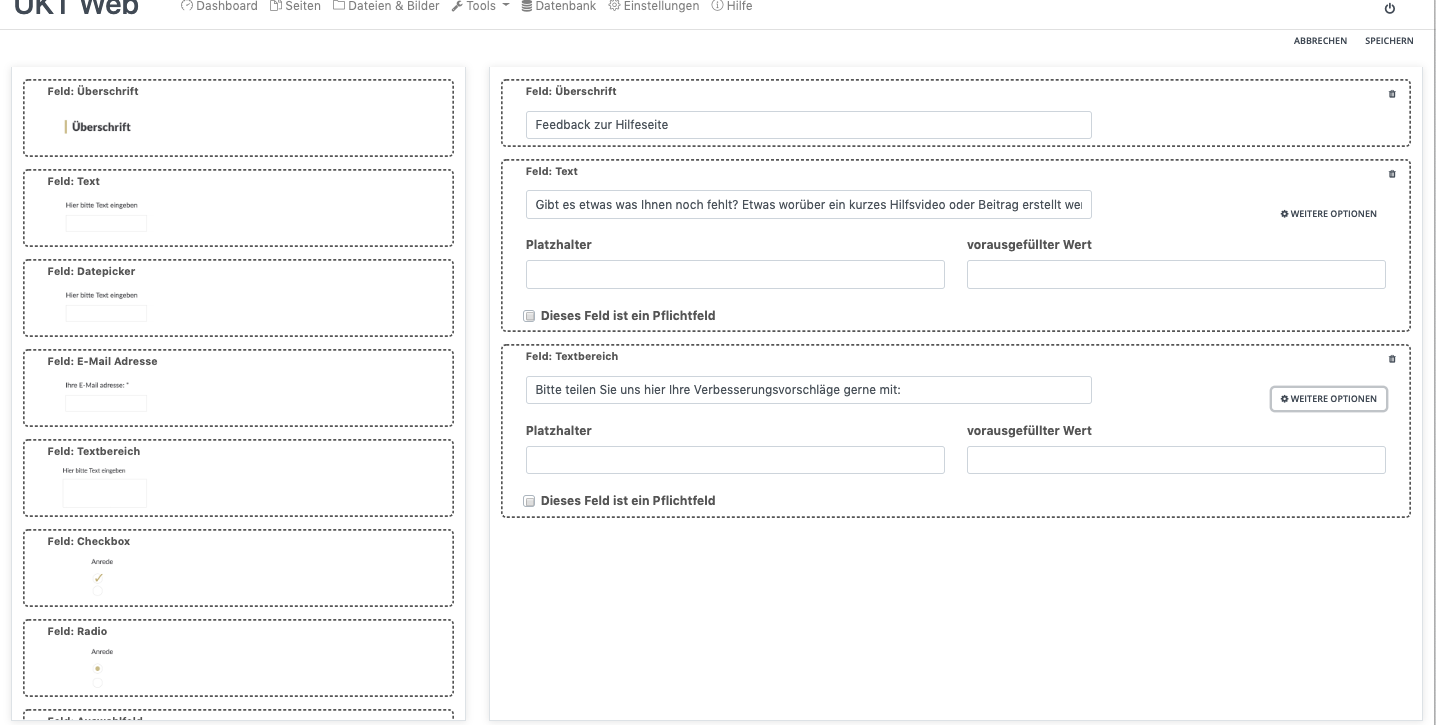Click the UKT Web logo title
Viewport: 1436px width, 725px height.
click(x=76, y=8)
